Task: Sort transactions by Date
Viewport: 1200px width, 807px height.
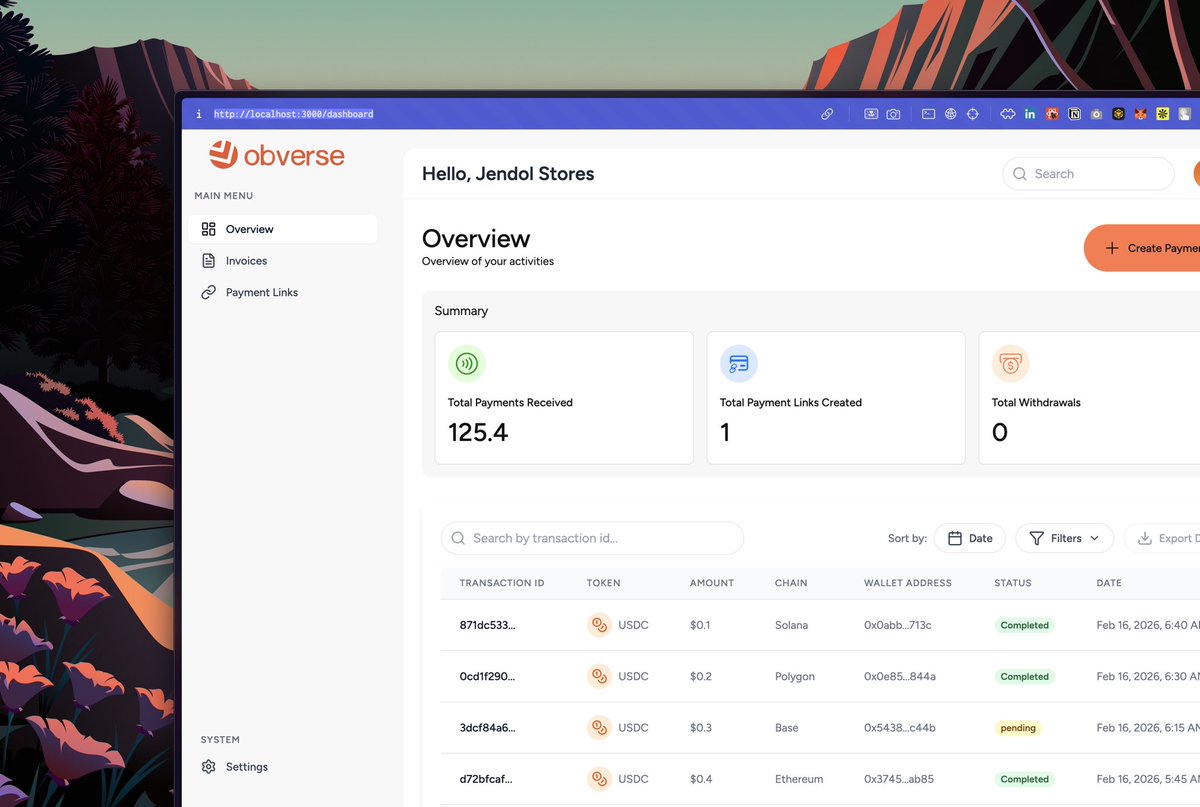Action: click(970, 538)
